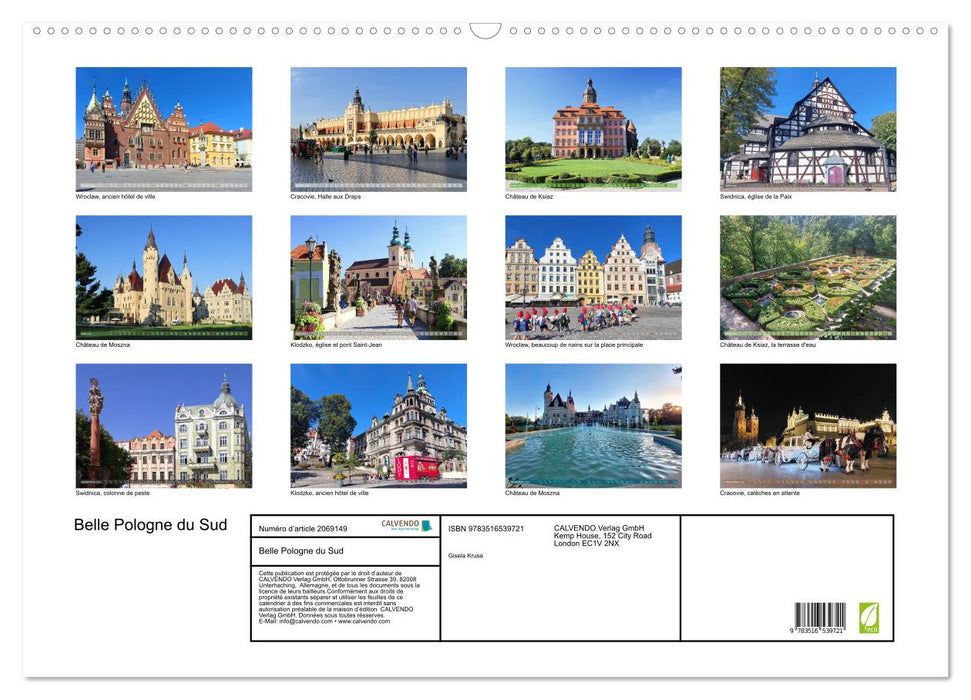
Task: Click the green ECO leaf logo
Action: pos(869,618)
